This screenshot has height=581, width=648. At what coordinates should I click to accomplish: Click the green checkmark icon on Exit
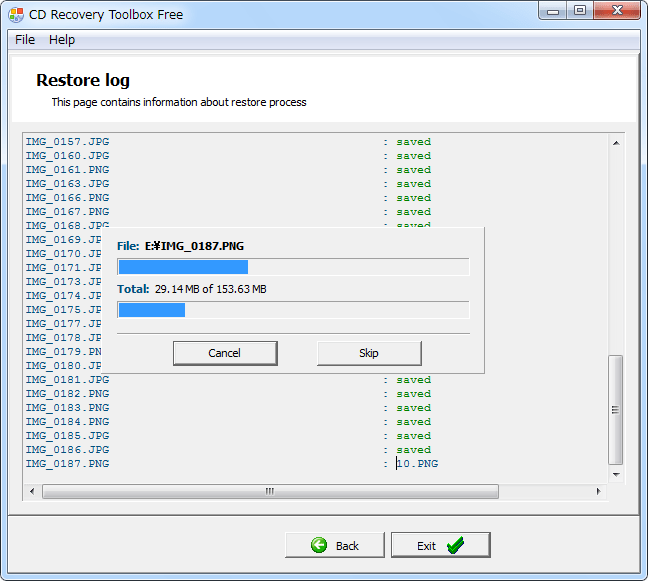click(x=455, y=545)
